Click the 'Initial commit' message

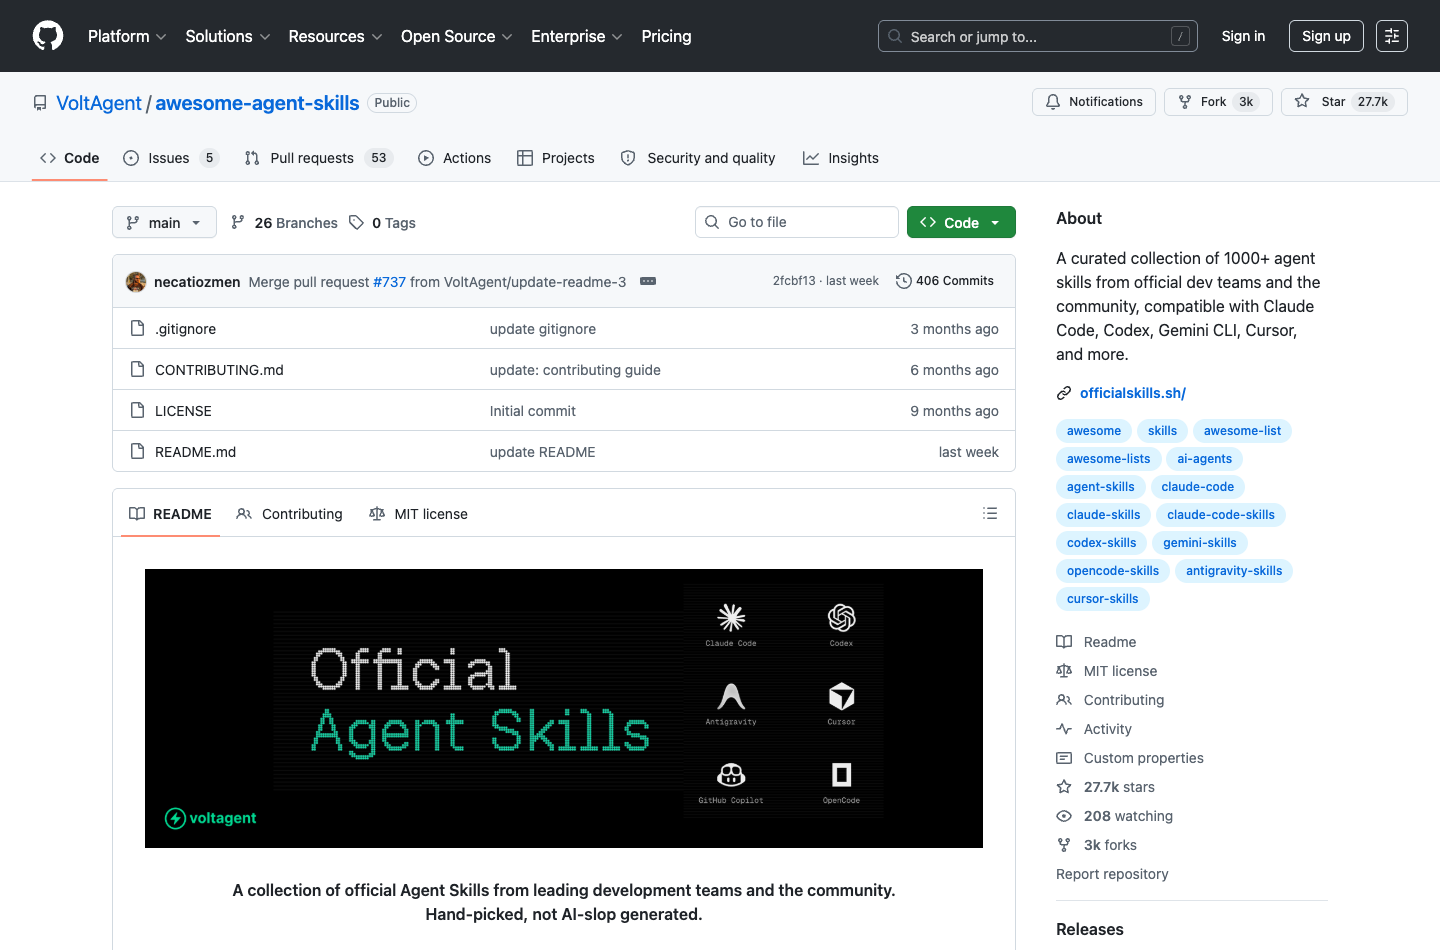533,411
